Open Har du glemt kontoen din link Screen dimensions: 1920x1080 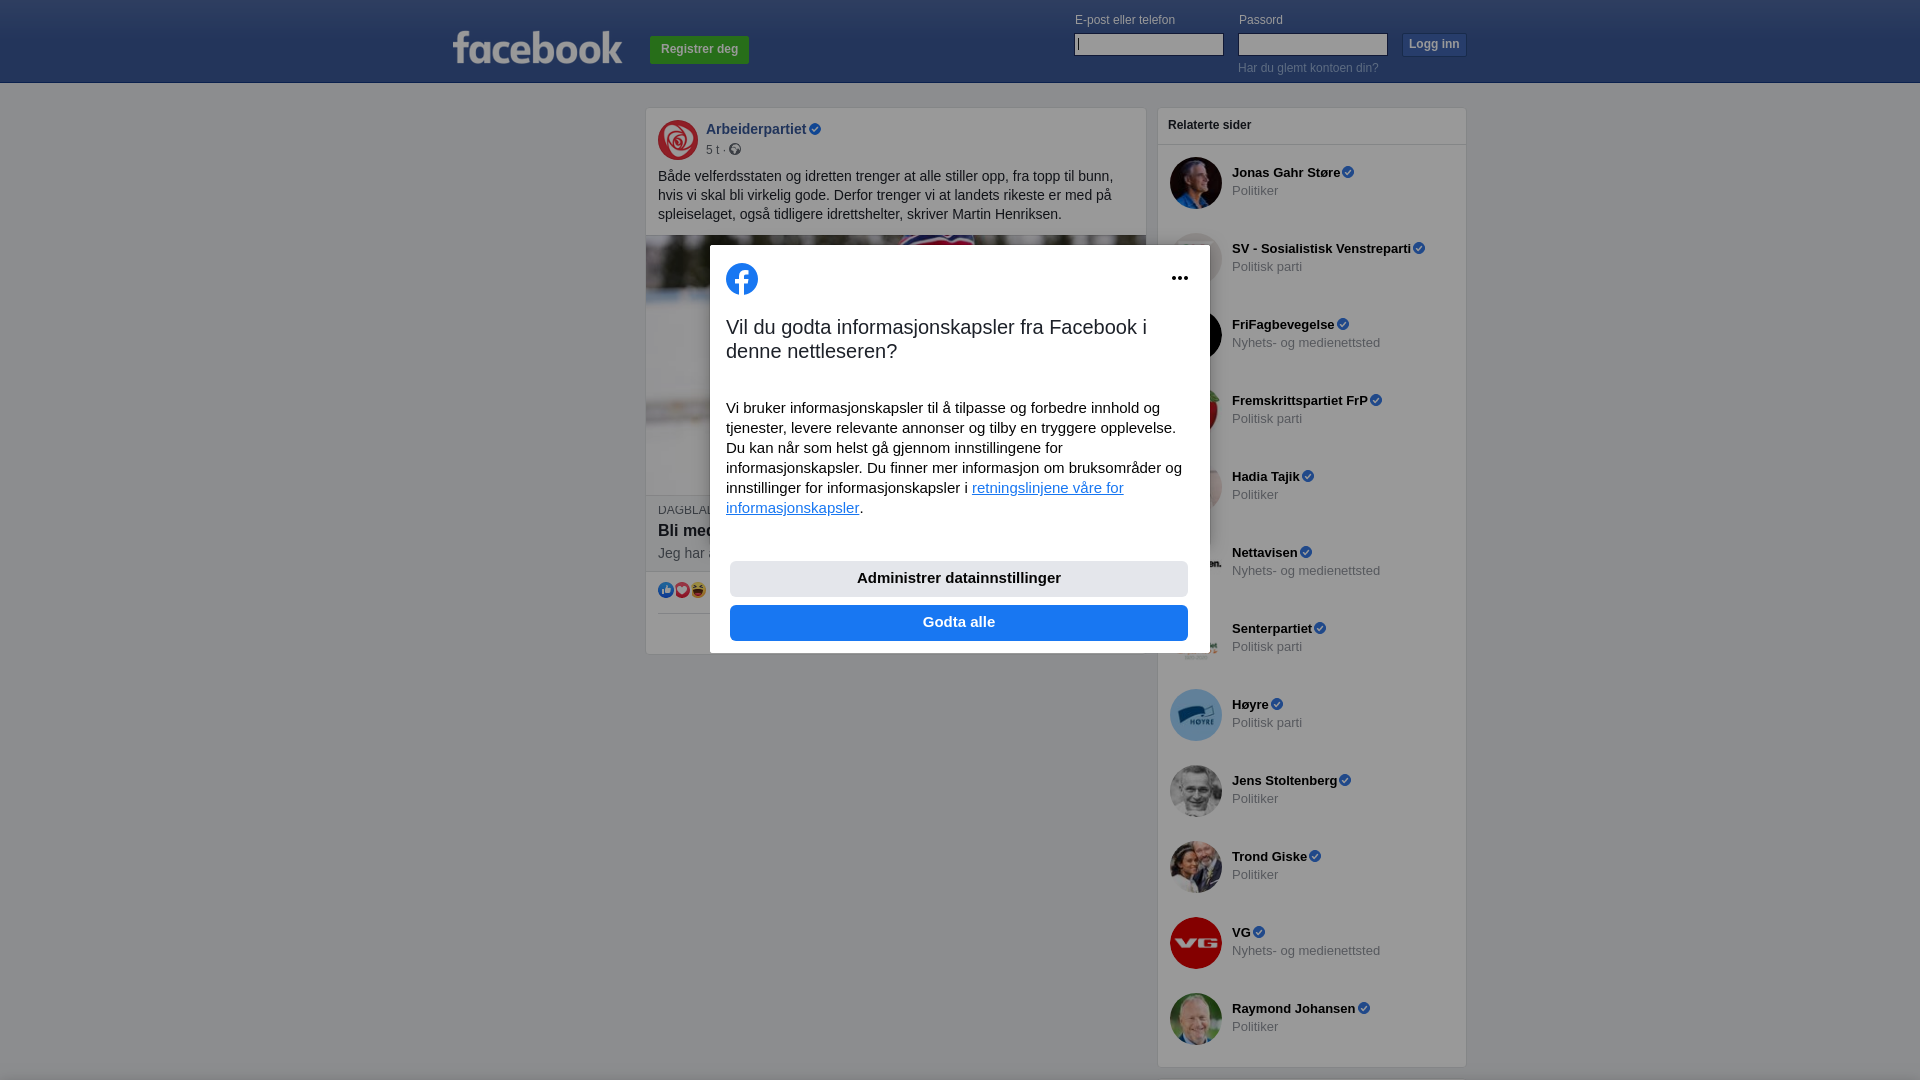coord(1308,68)
